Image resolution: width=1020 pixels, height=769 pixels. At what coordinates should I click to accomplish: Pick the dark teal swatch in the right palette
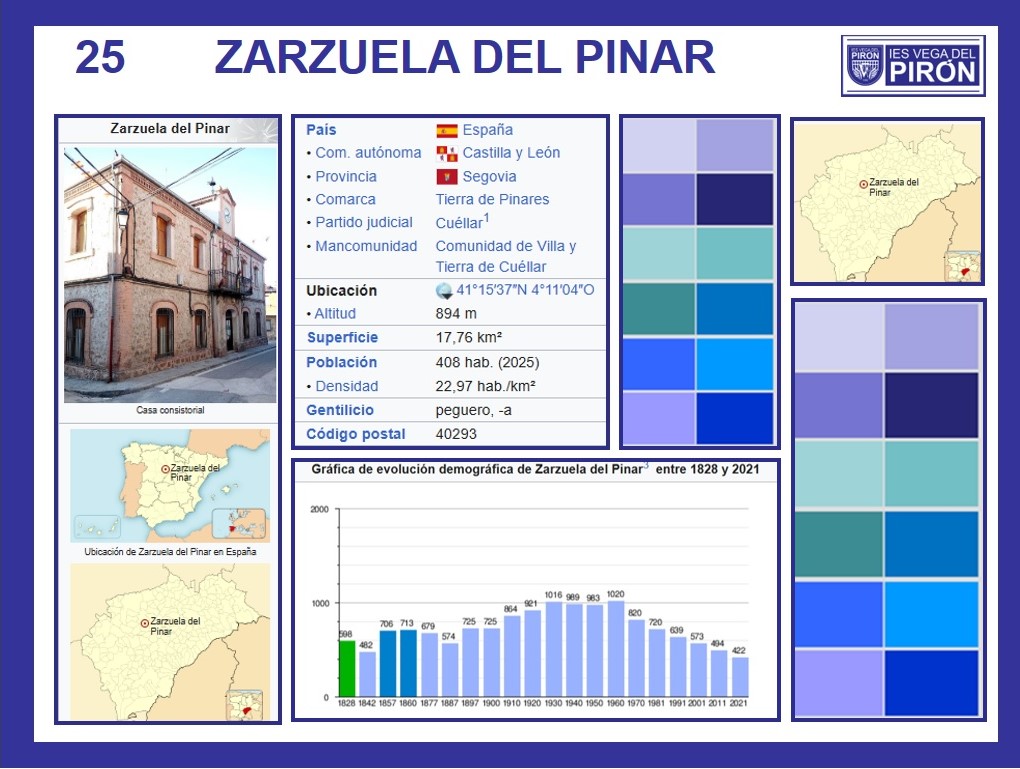[839, 545]
